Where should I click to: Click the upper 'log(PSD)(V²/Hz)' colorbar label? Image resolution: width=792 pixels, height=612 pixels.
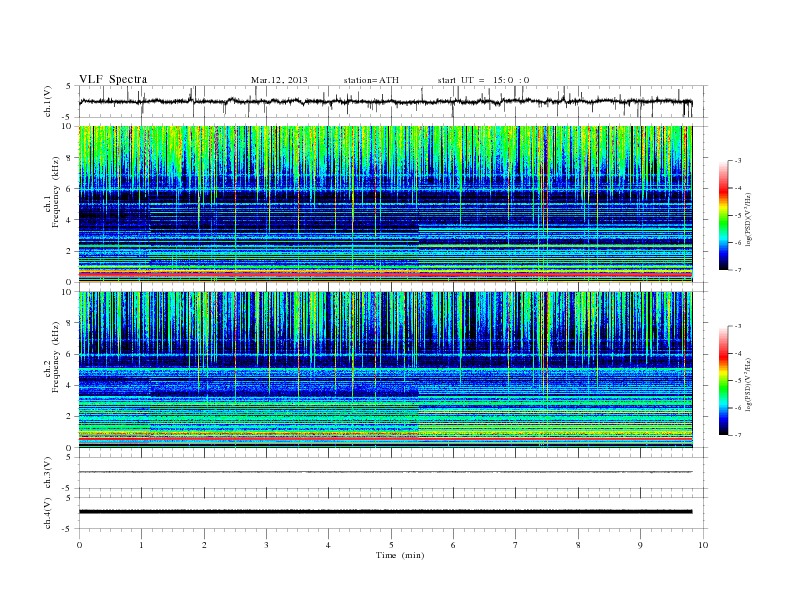[x=749, y=219]
